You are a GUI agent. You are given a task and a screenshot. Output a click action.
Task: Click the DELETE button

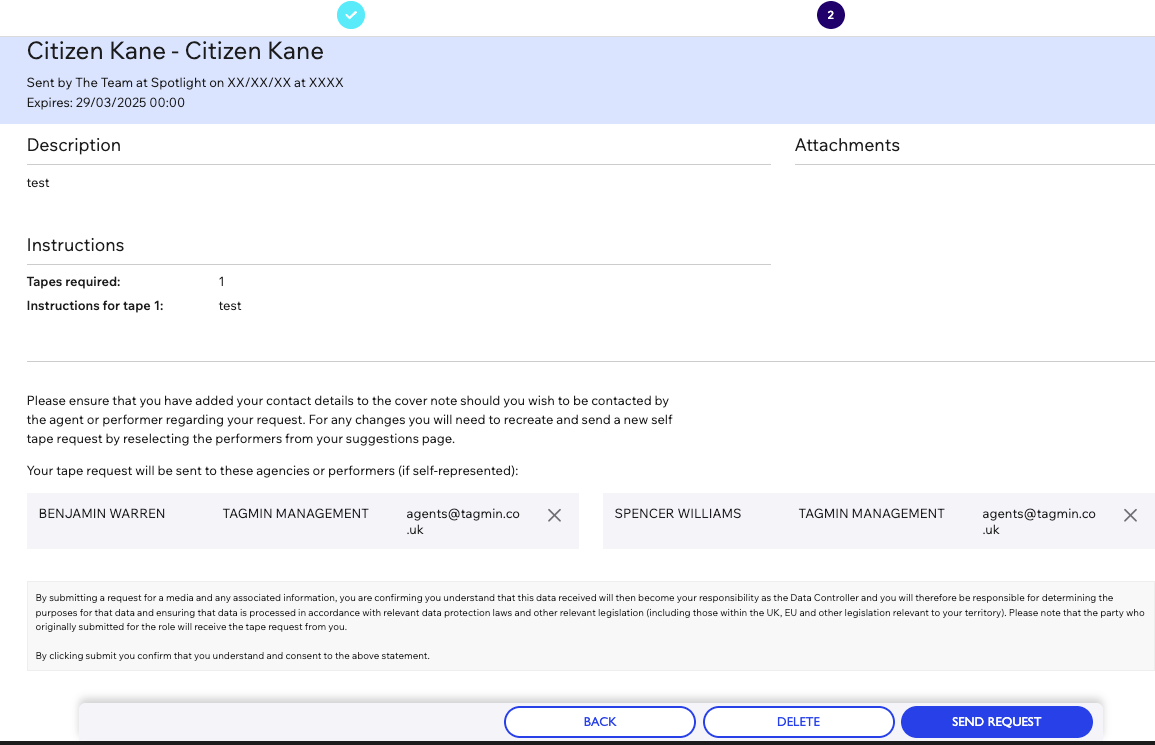(798, 722)
